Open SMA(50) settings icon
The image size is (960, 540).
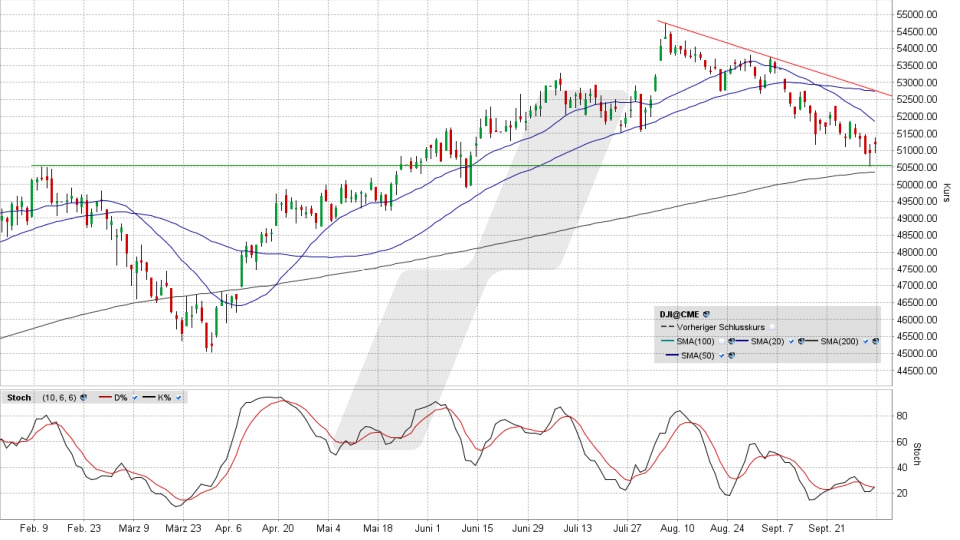coord(731,355)
